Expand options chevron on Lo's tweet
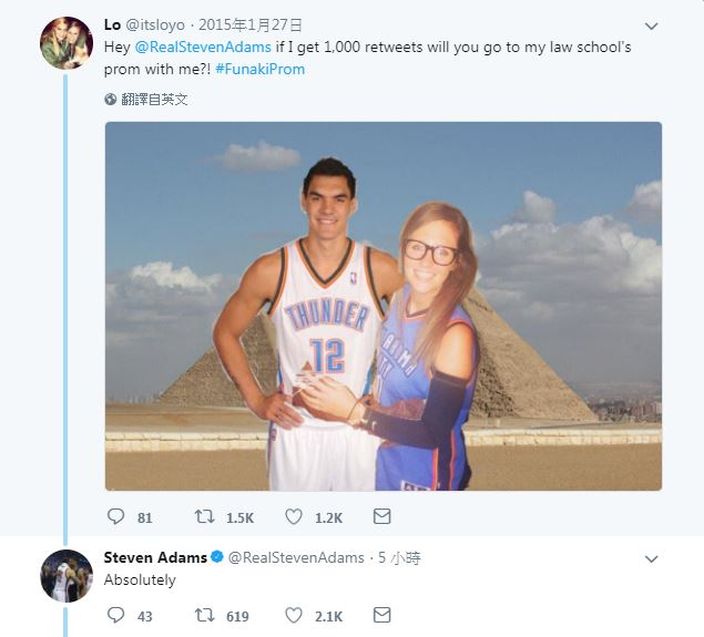The height and width of the screenshot is (637, 704). [x=651, y=26]
